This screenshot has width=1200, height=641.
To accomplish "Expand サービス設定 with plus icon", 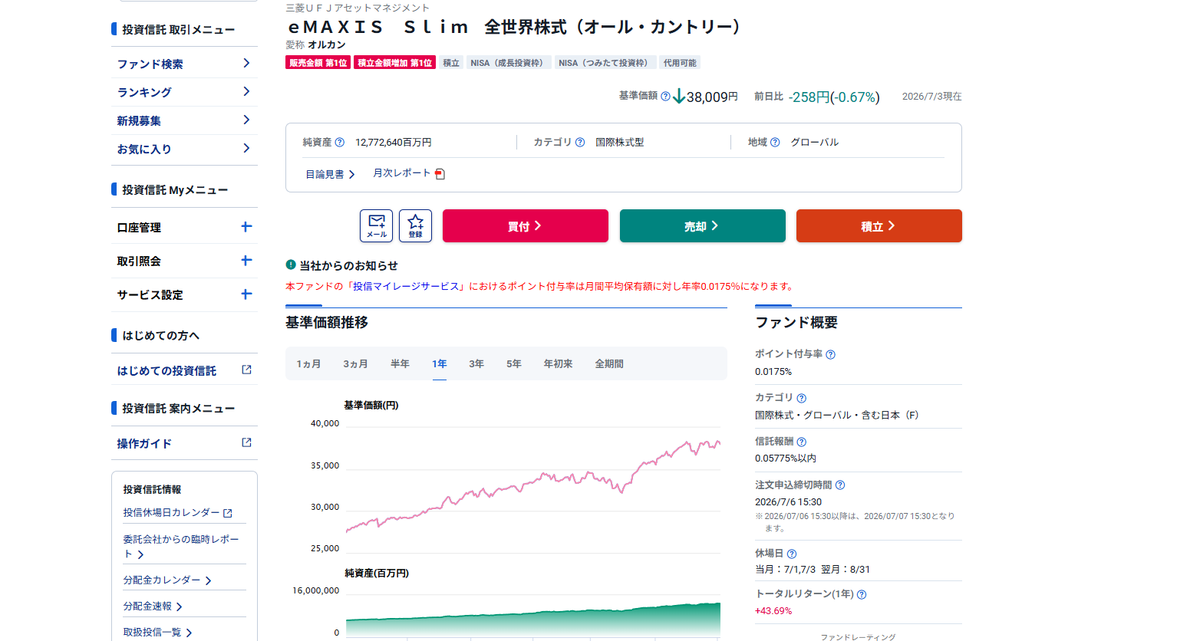I will tap(246, 295).
